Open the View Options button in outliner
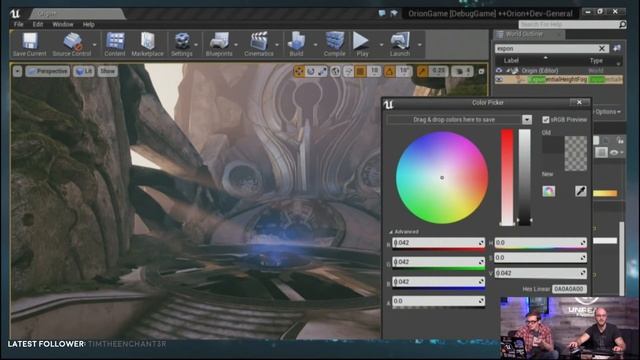Image resolution: width=640 pixels, height=360 pixels. coord(607,112)
